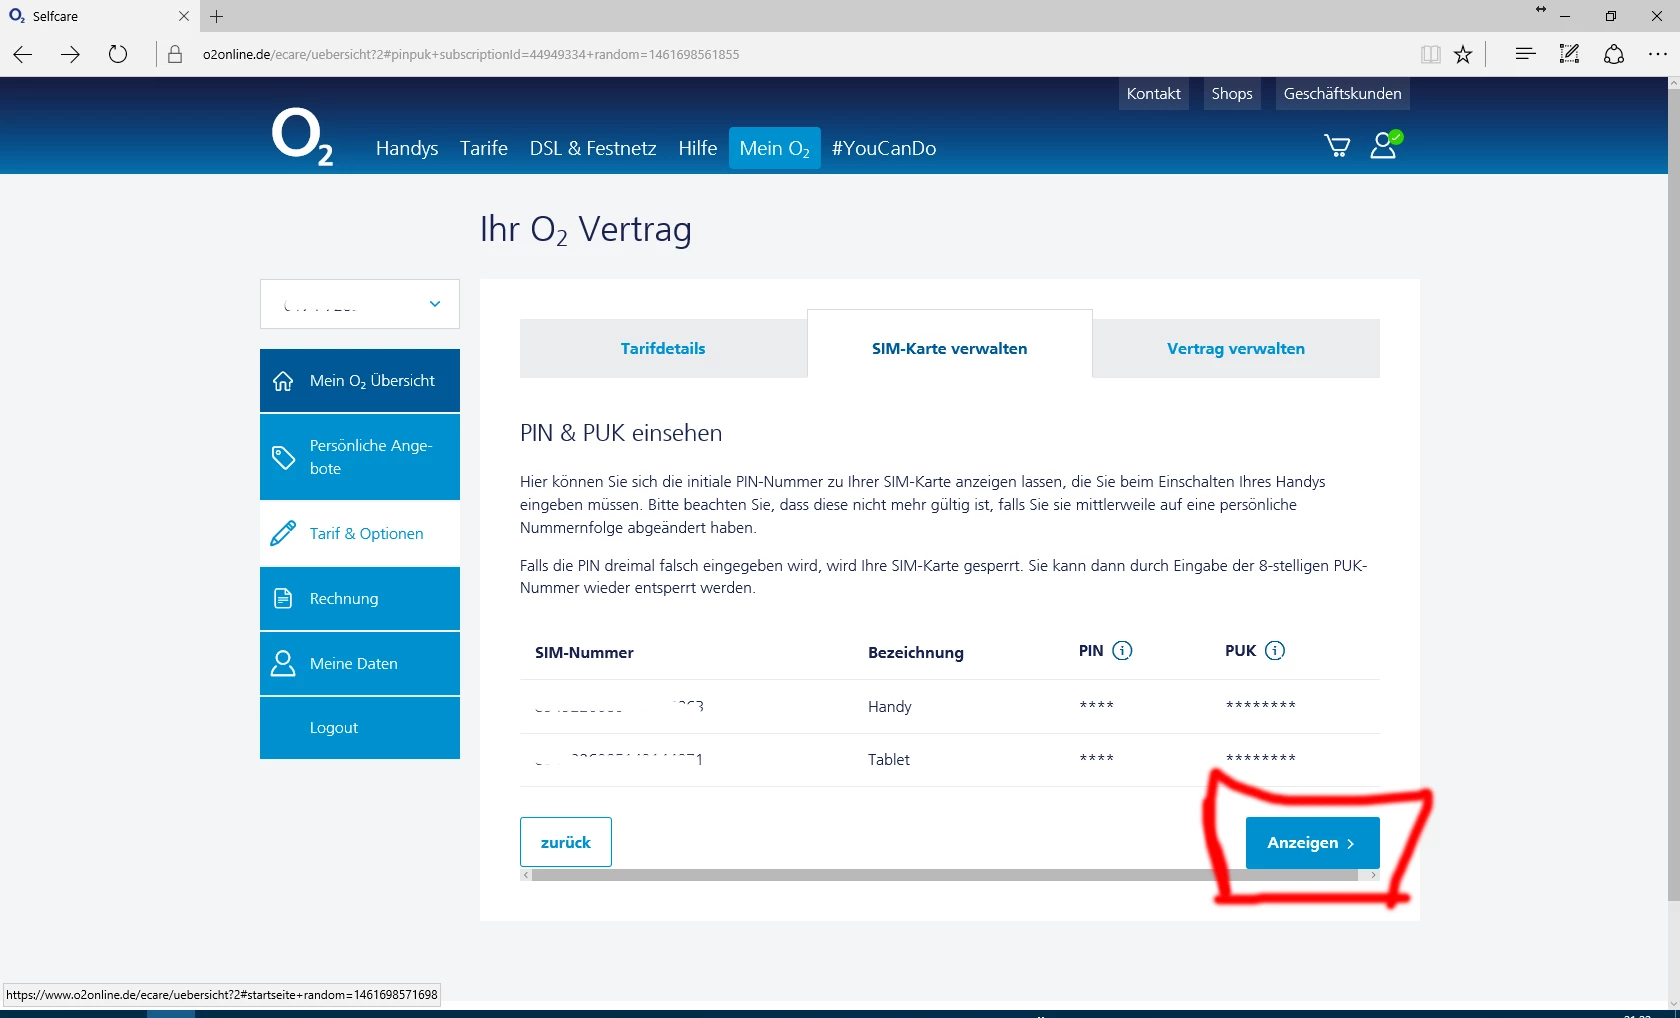This screenshot has height=1018, width=1680.
Task: Open Tarif & Optionen sidebar item
Action: point(360,533)
